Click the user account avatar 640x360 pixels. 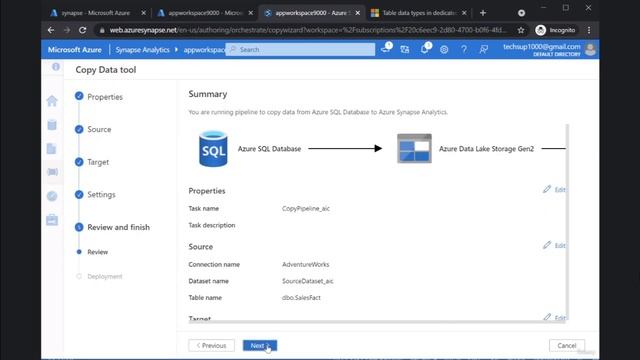590,49
